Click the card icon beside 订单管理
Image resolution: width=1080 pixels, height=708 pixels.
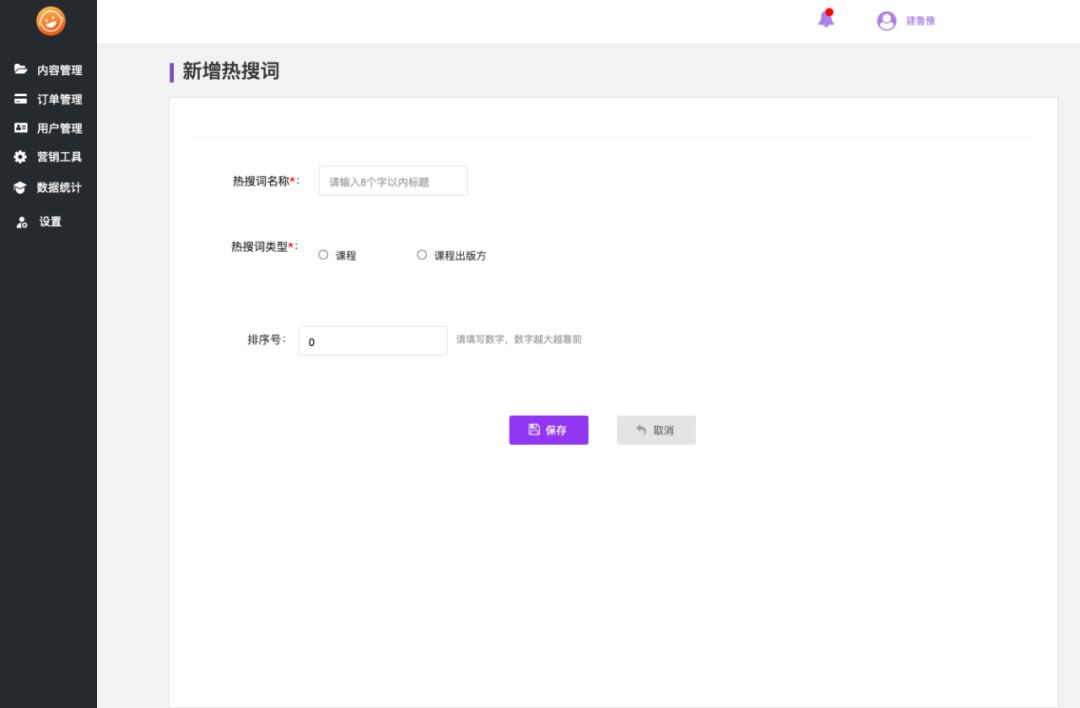tap(20, 99)
